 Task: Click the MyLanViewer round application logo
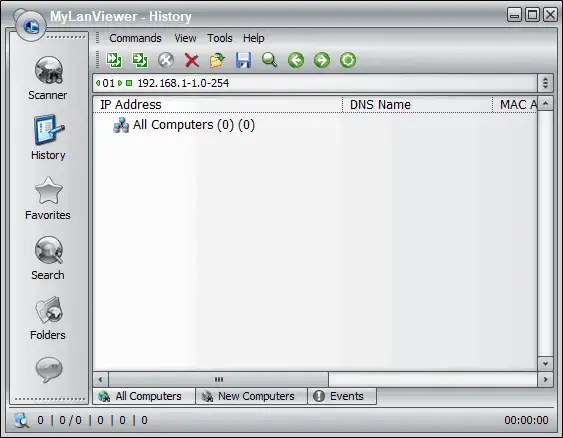click(31, 25)
